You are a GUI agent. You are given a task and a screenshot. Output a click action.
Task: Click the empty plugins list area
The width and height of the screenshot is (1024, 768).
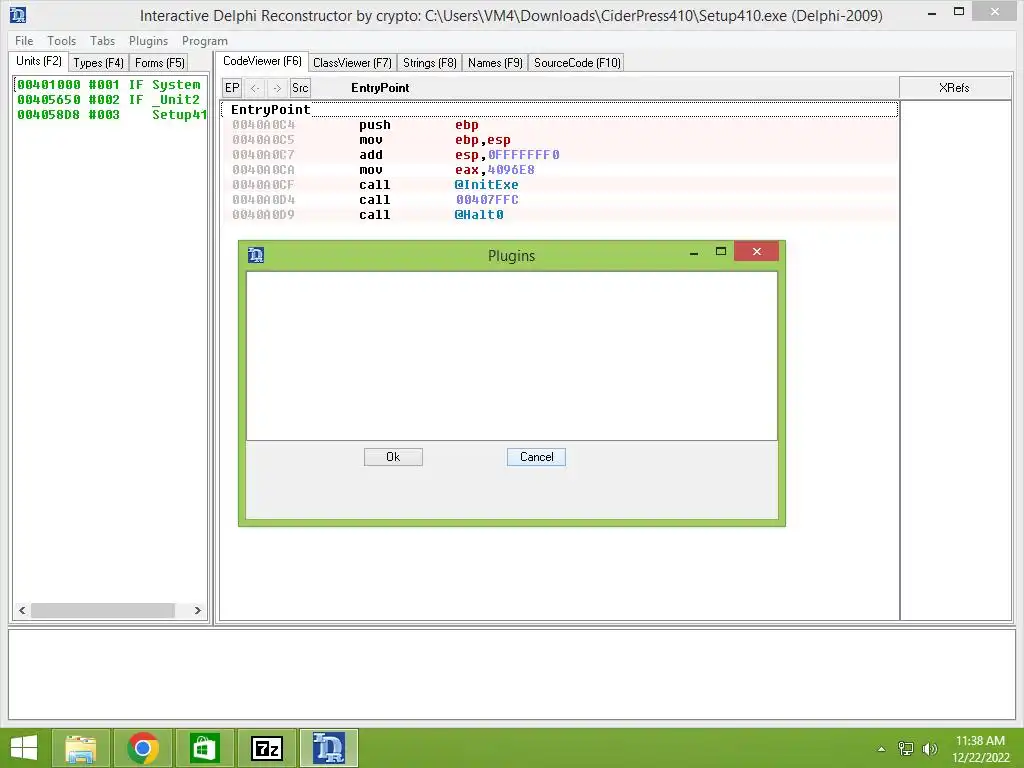point(511,356)
